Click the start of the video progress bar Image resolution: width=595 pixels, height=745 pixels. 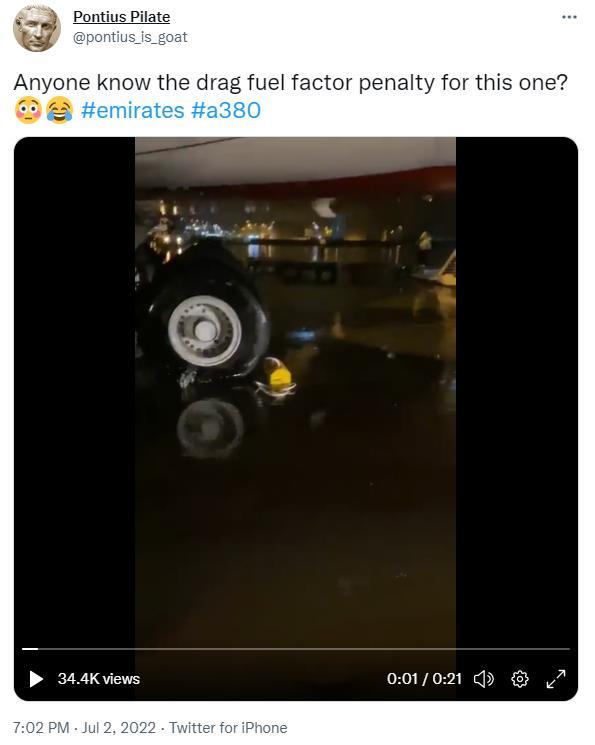pos(23,649)
